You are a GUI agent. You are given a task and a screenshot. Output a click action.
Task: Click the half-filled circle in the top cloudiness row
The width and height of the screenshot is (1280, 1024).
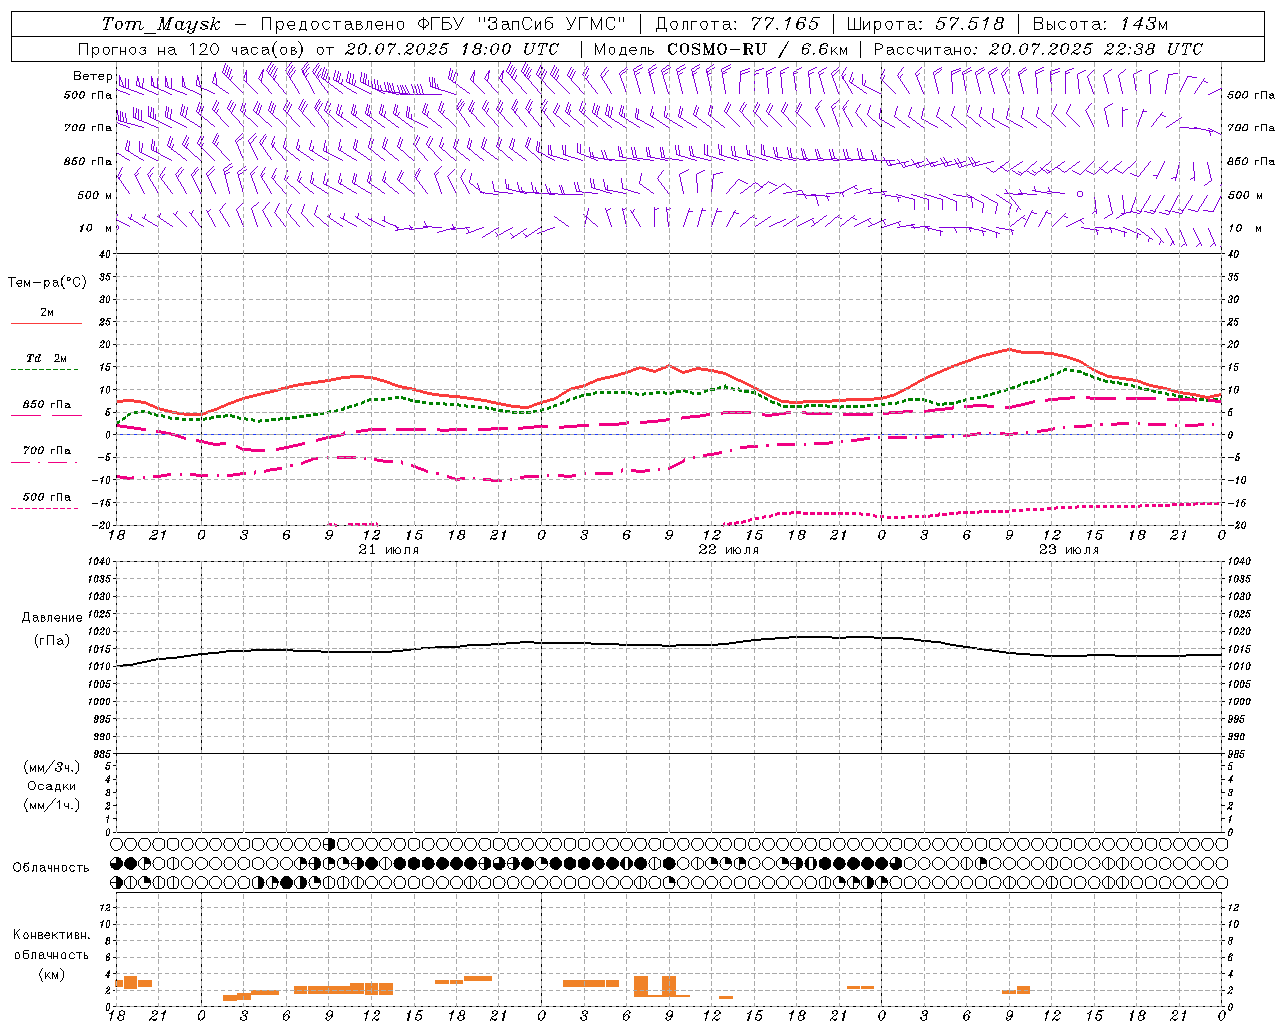pyautogui.click(x=329, y=844)
